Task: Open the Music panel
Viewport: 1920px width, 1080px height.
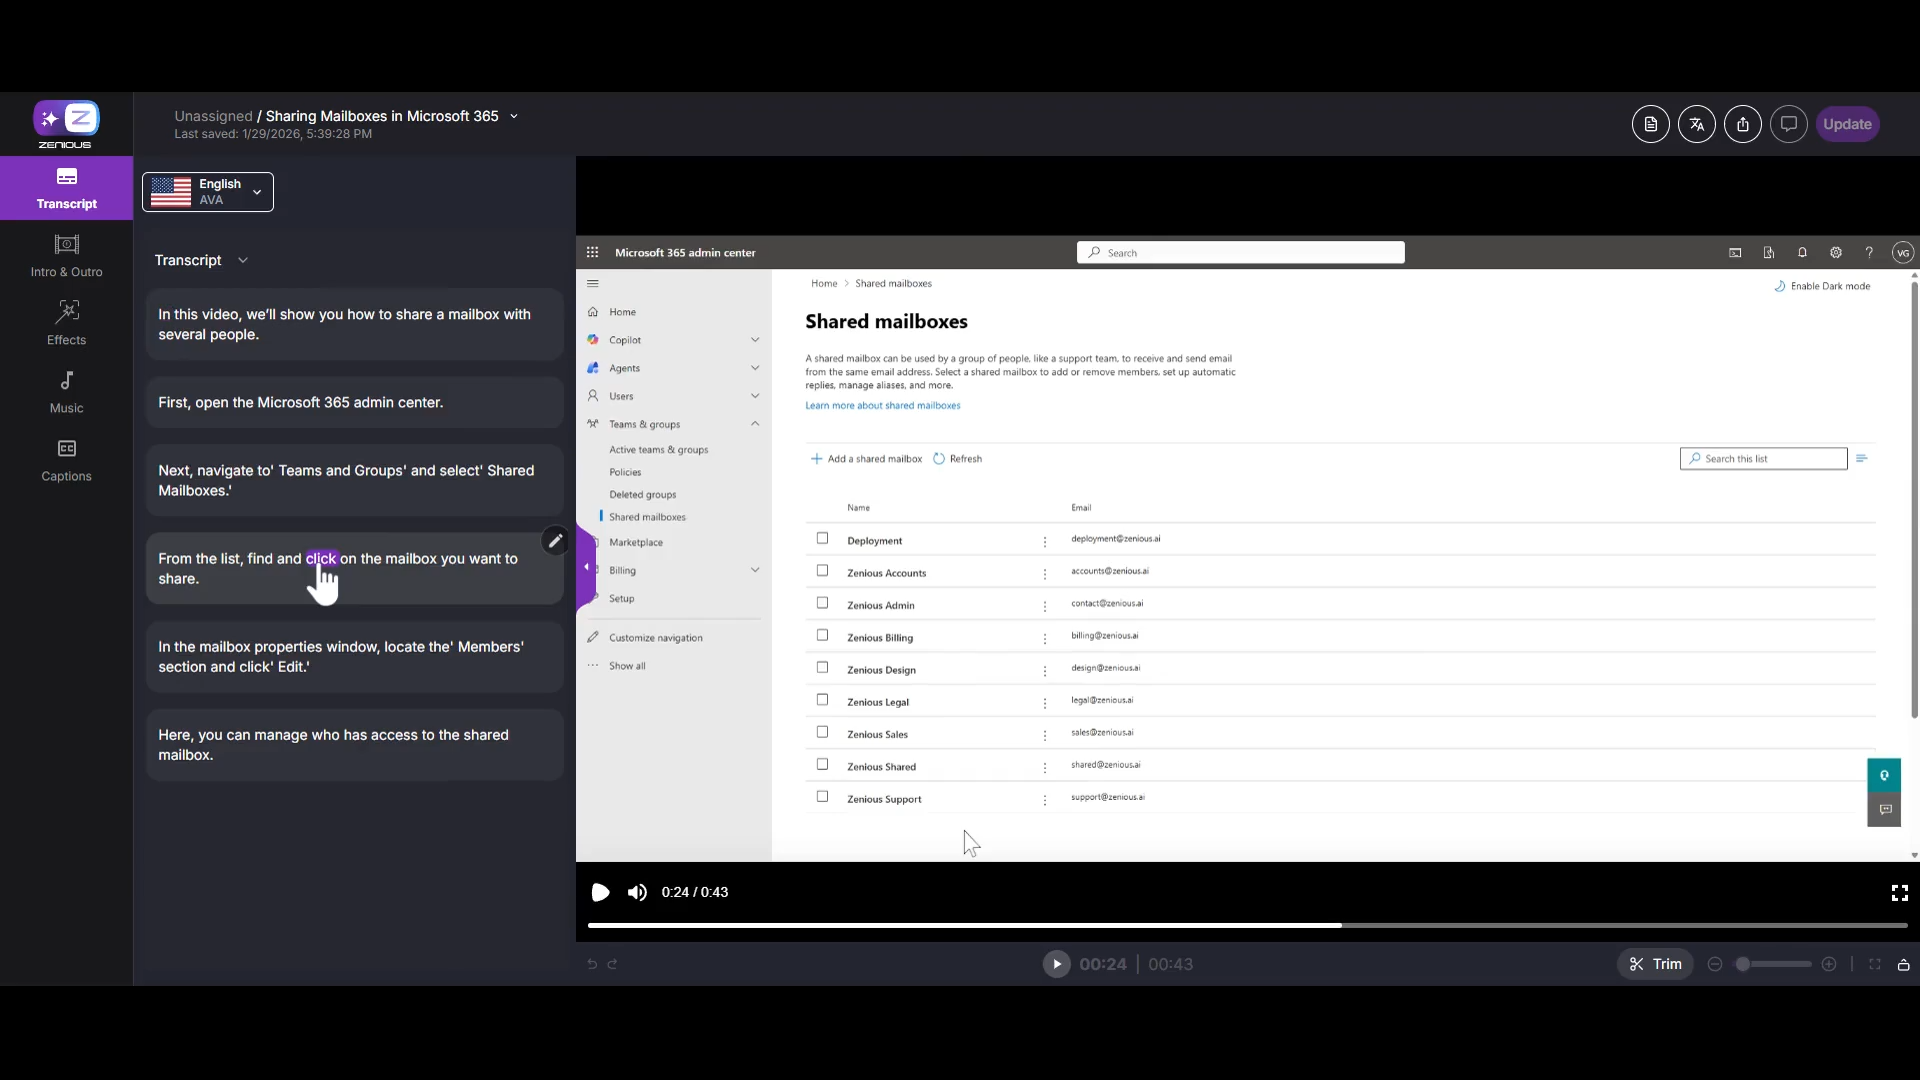Action: (x=66, y=391)
